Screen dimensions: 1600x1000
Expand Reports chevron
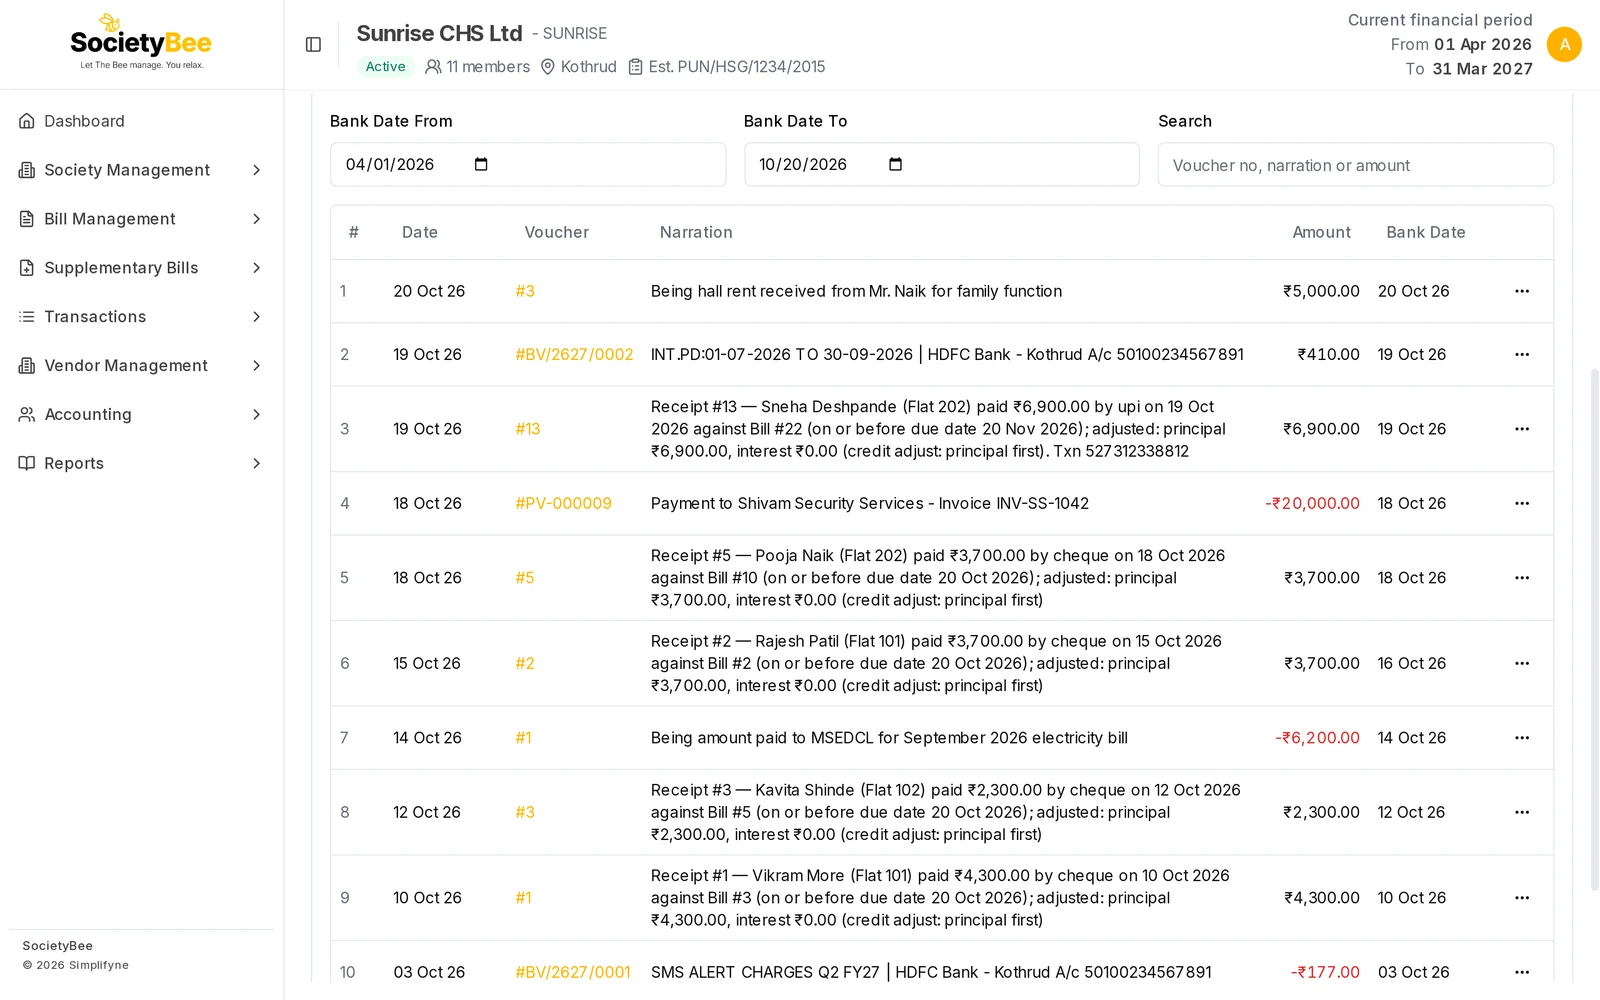pos(256,463)
